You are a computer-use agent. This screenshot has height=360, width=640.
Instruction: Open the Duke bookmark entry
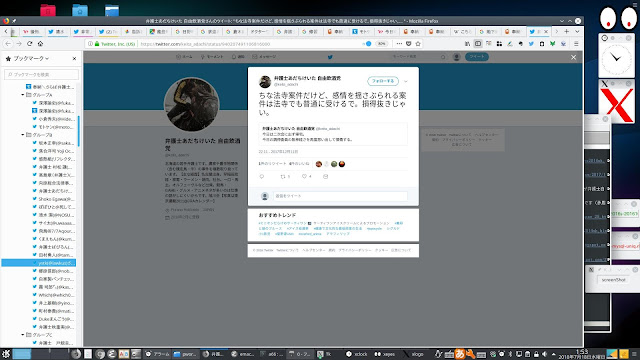[x=53, y=319]
